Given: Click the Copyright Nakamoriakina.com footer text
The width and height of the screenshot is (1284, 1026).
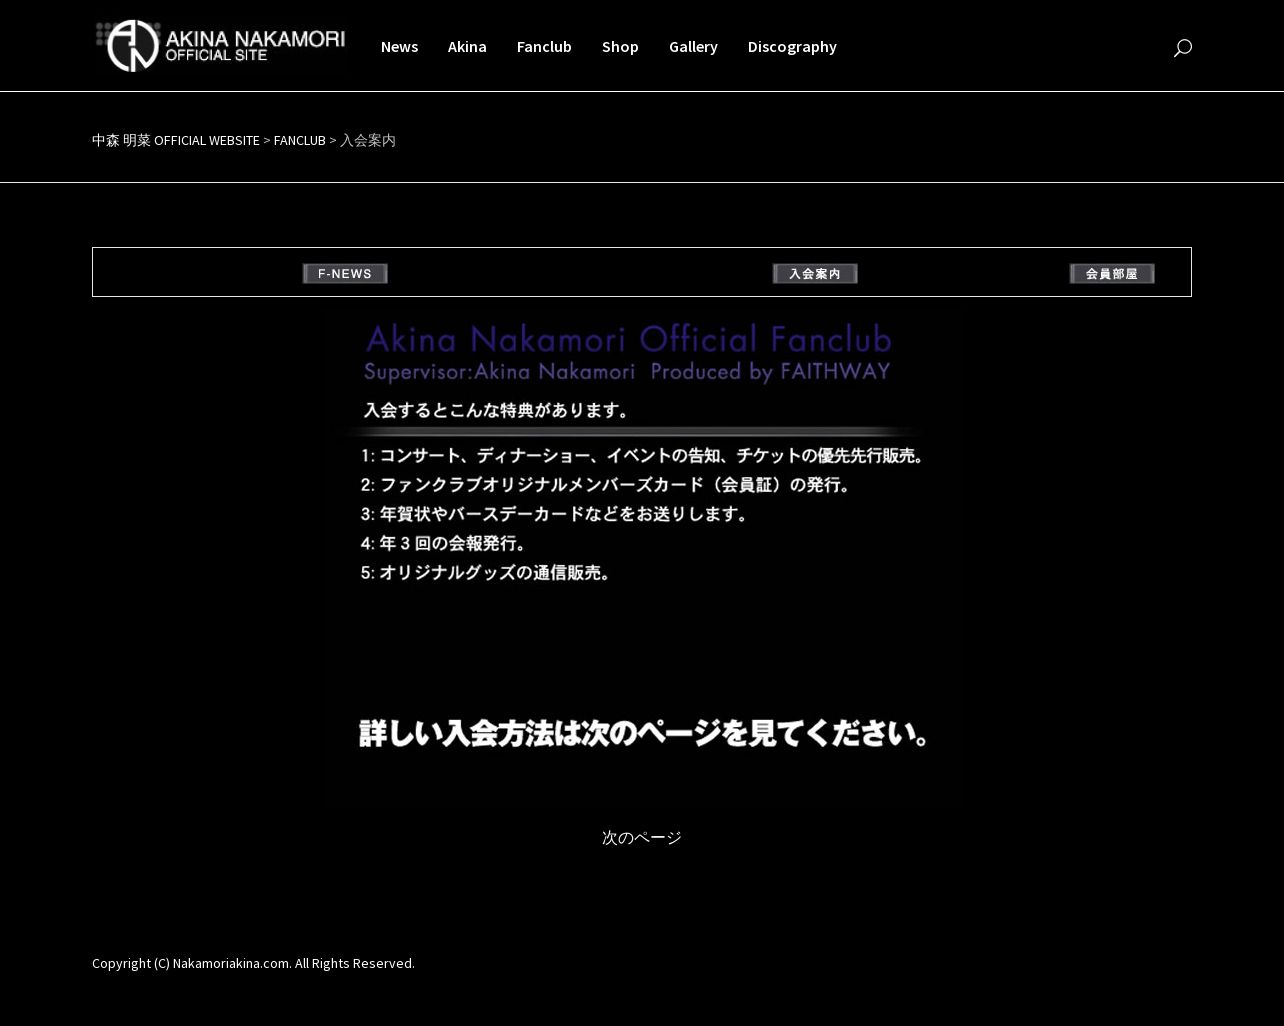Looking at the screenshot, I should pos(253,963).
